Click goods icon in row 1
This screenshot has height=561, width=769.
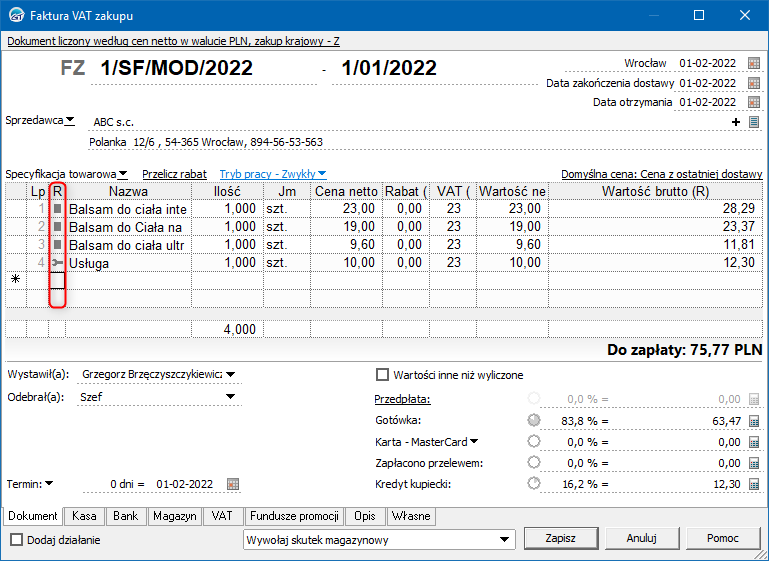pos(57,208)
